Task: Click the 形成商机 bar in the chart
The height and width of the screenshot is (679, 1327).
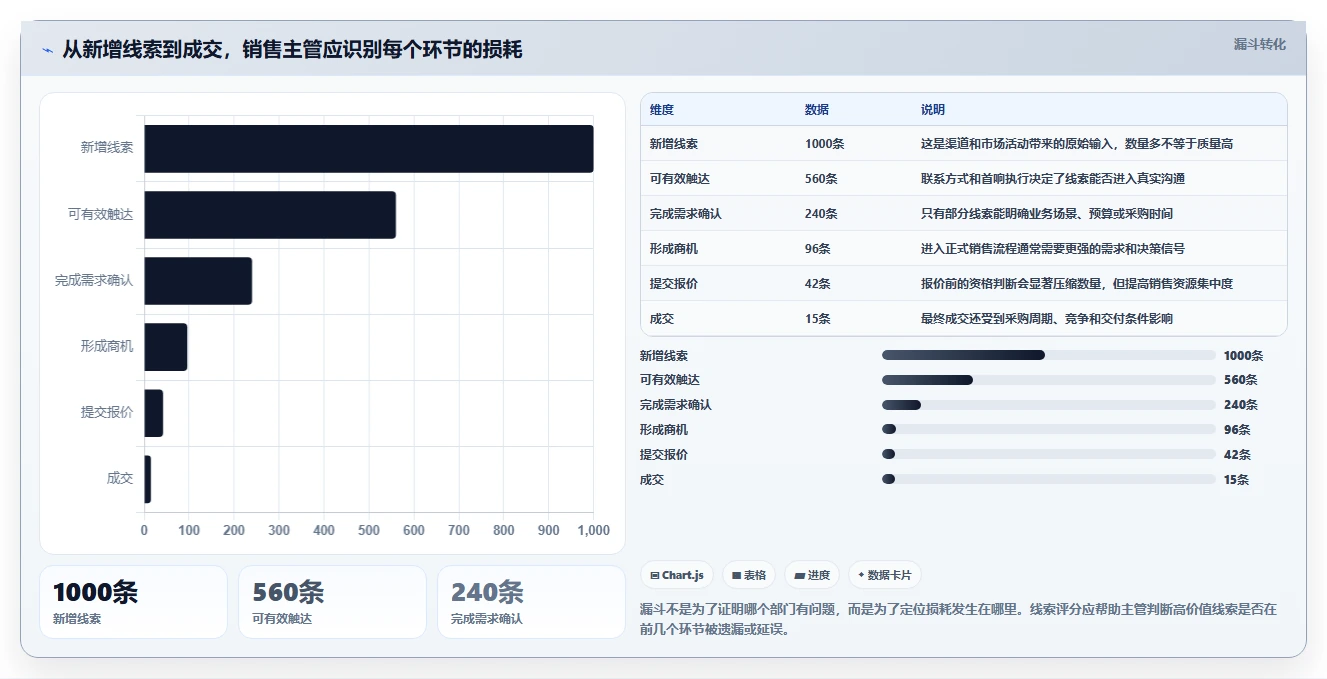Action: [166, 347]
